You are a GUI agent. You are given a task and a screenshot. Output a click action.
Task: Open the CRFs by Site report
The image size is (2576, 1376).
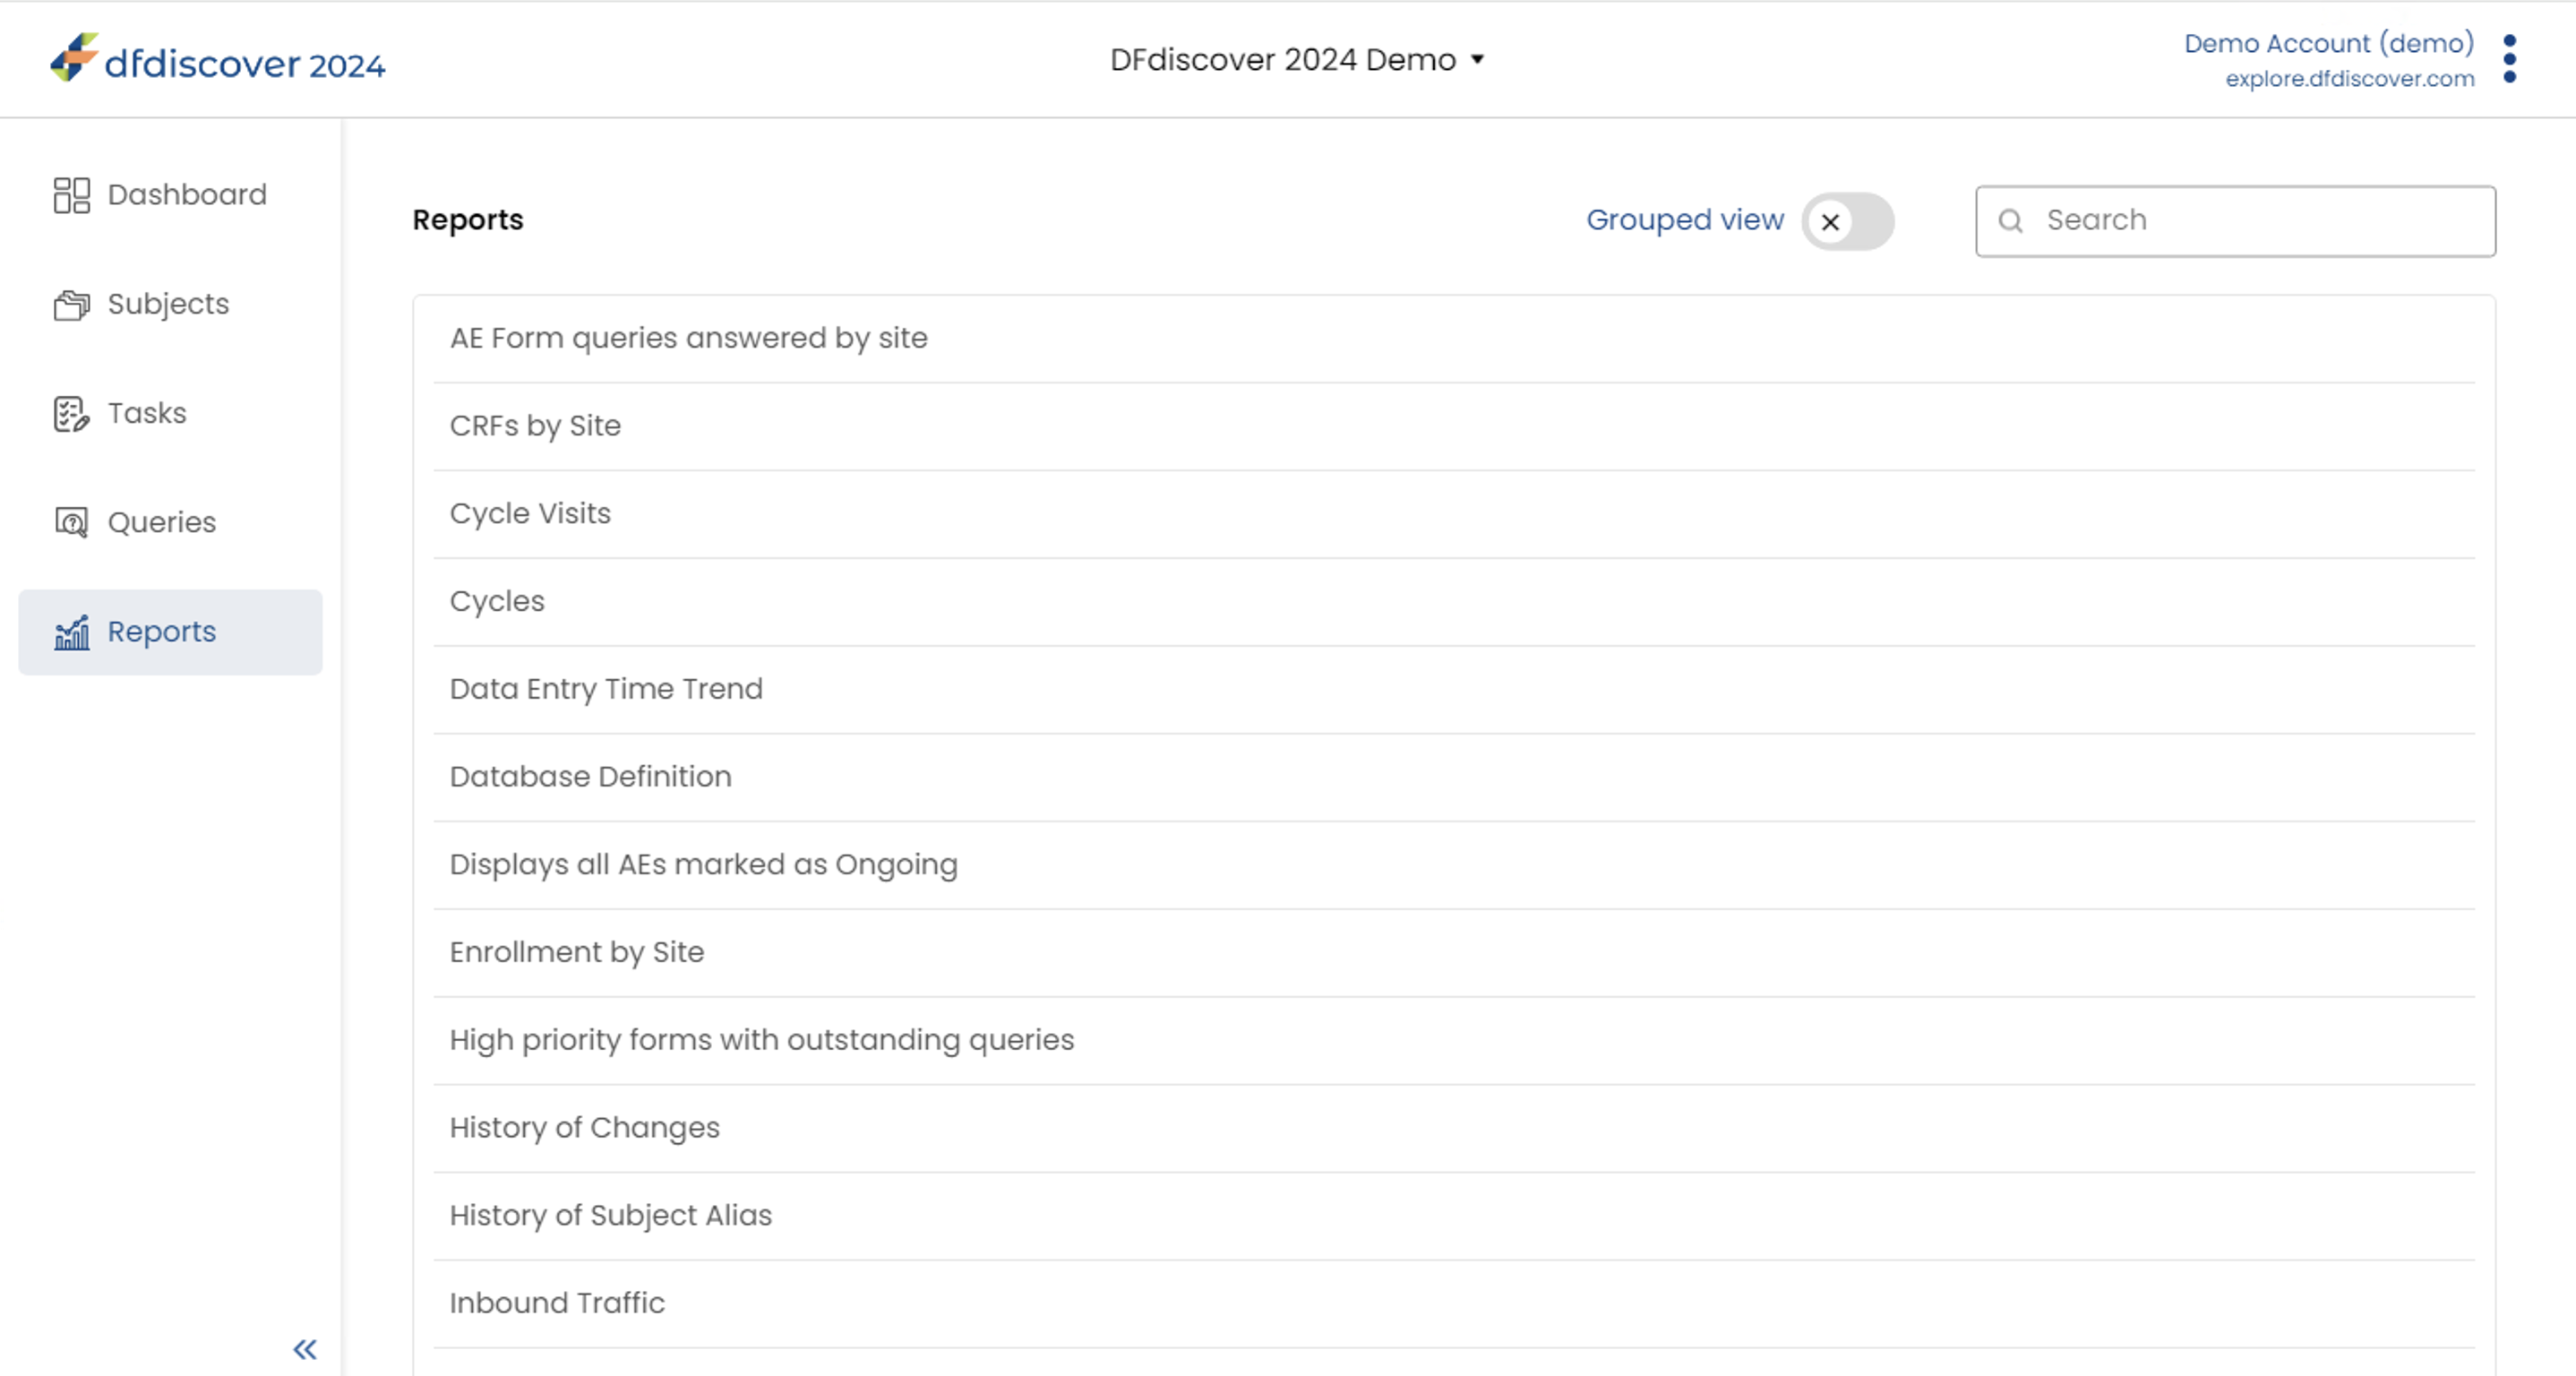(x=1454, y=427)
